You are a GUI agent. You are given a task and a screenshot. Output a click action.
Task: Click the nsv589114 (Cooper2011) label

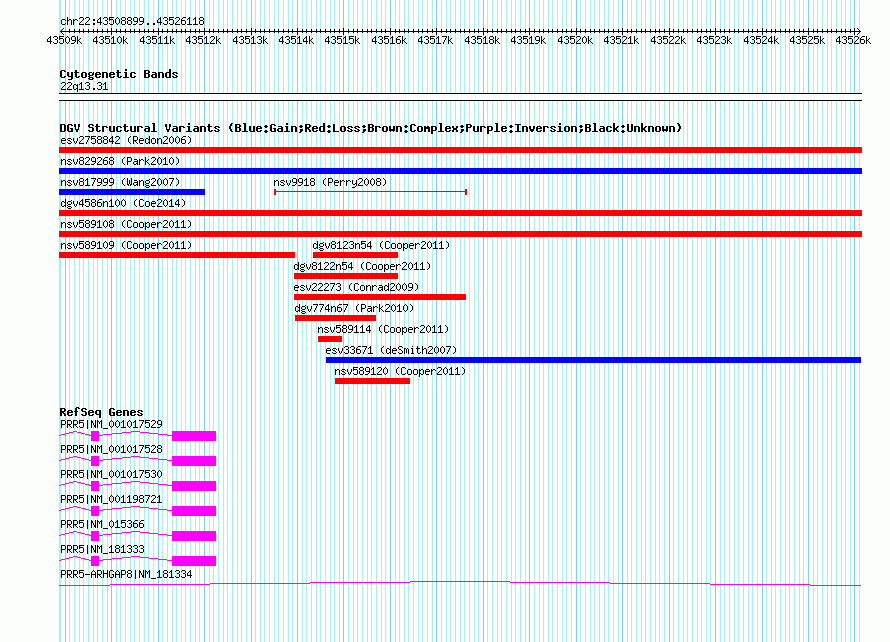383,329
